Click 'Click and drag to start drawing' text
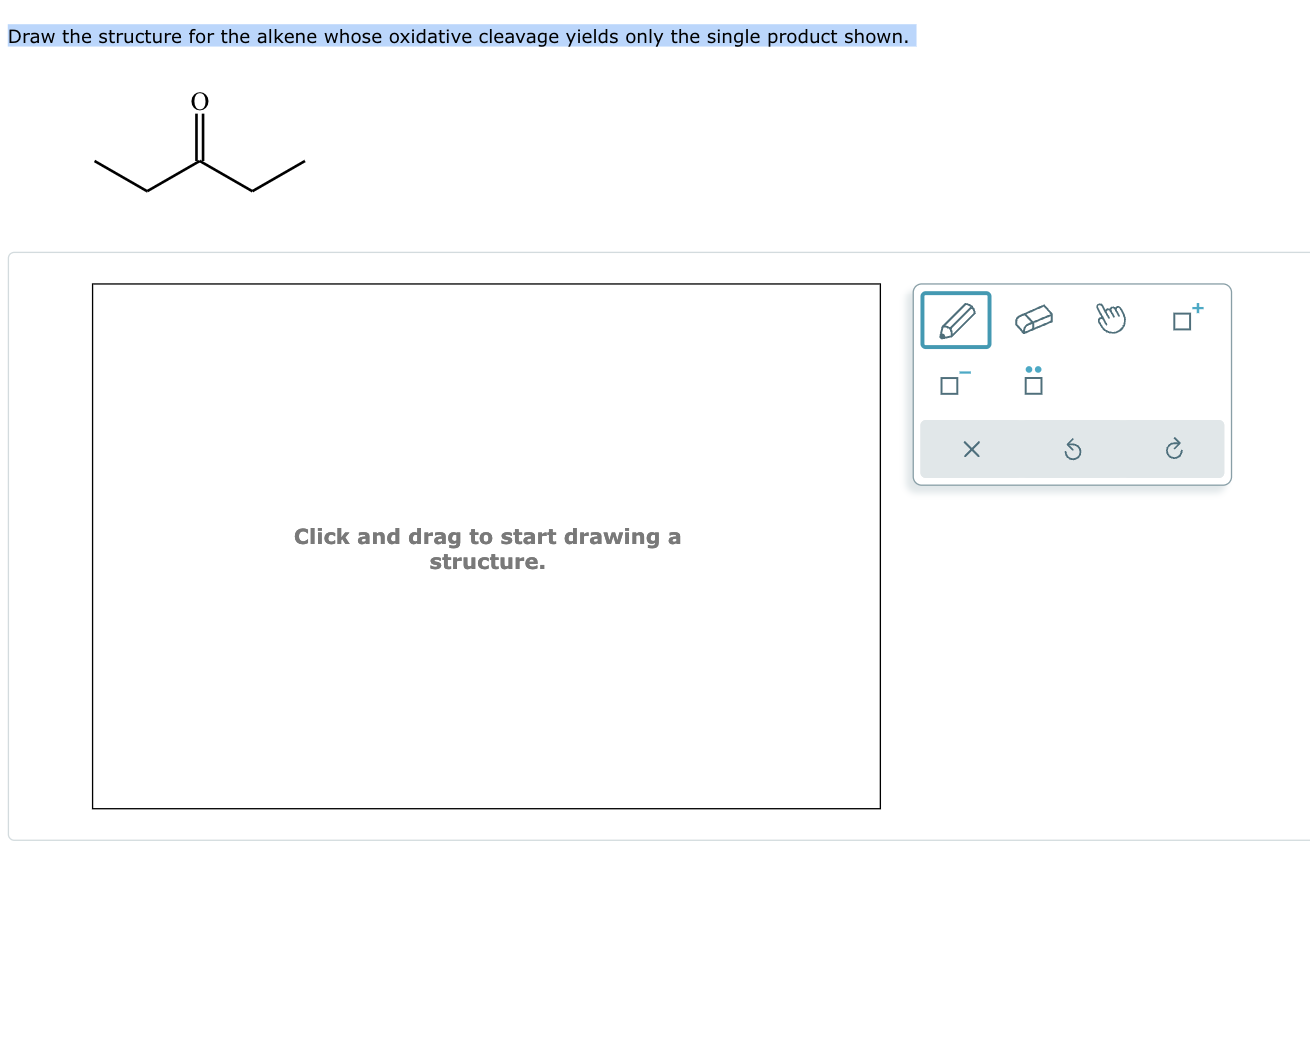Viewport: 1310px width, 1064px height. coord(487,548)
